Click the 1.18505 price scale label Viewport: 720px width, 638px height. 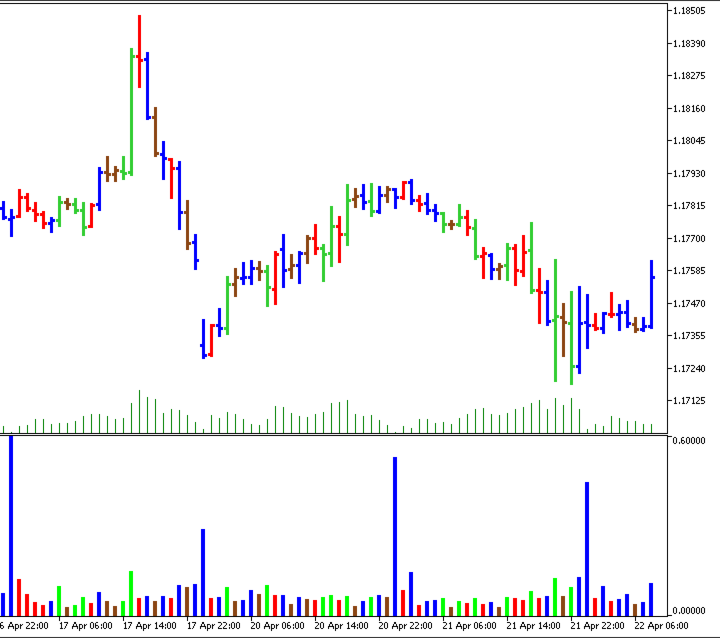point(689,11)
